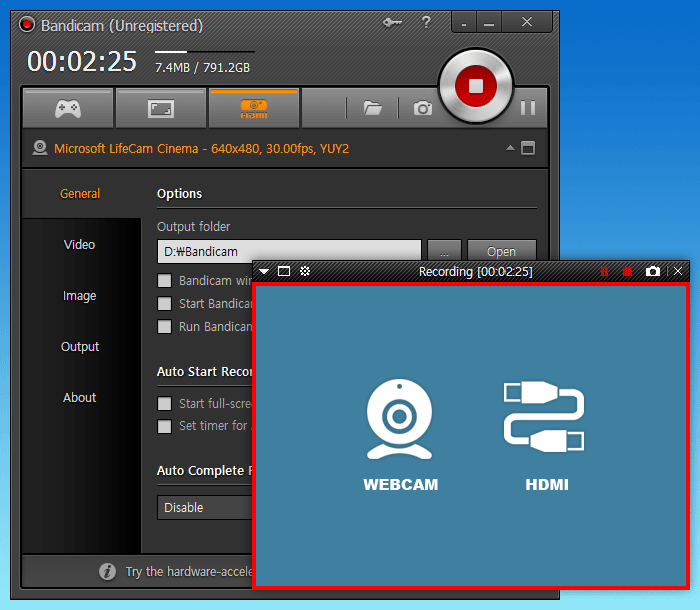Screen dimensions: 700x610
Task: Collapse the device bar using the up arrow
Action: 510,148
